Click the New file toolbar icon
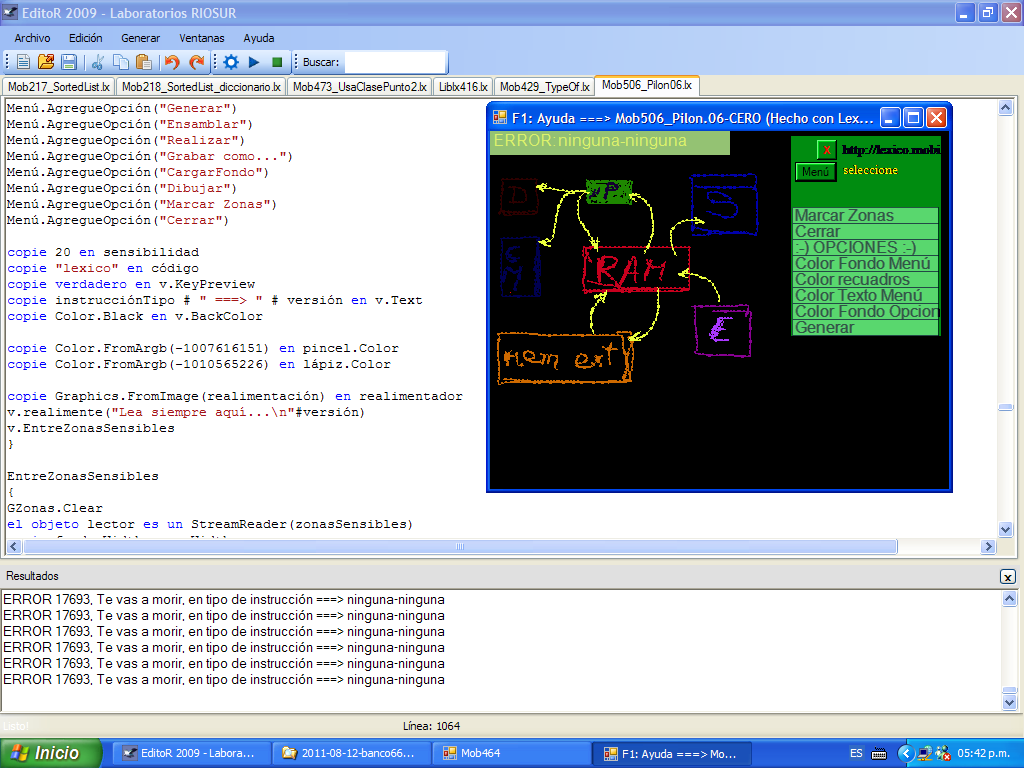Image resolution: width=1024 pixels, height=768 pixels. tap(23, 62)
